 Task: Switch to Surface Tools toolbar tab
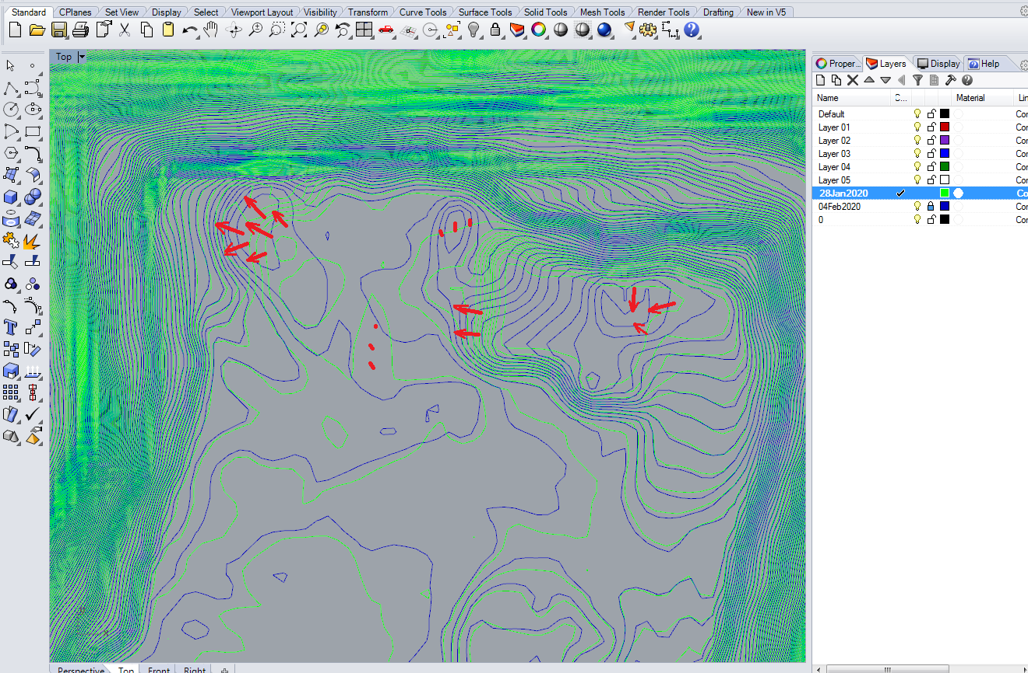tap(485, 12)
